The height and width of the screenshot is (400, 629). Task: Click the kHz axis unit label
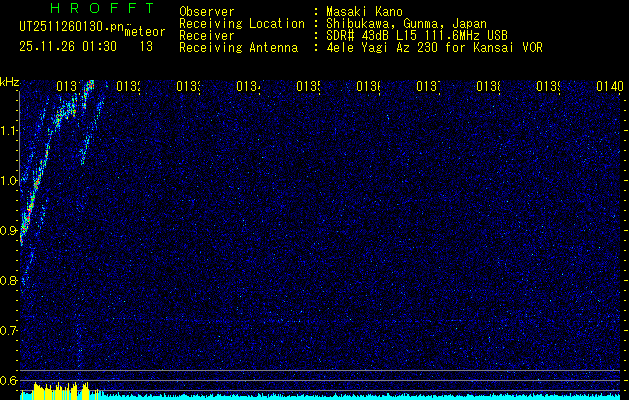tap(9, 81)
